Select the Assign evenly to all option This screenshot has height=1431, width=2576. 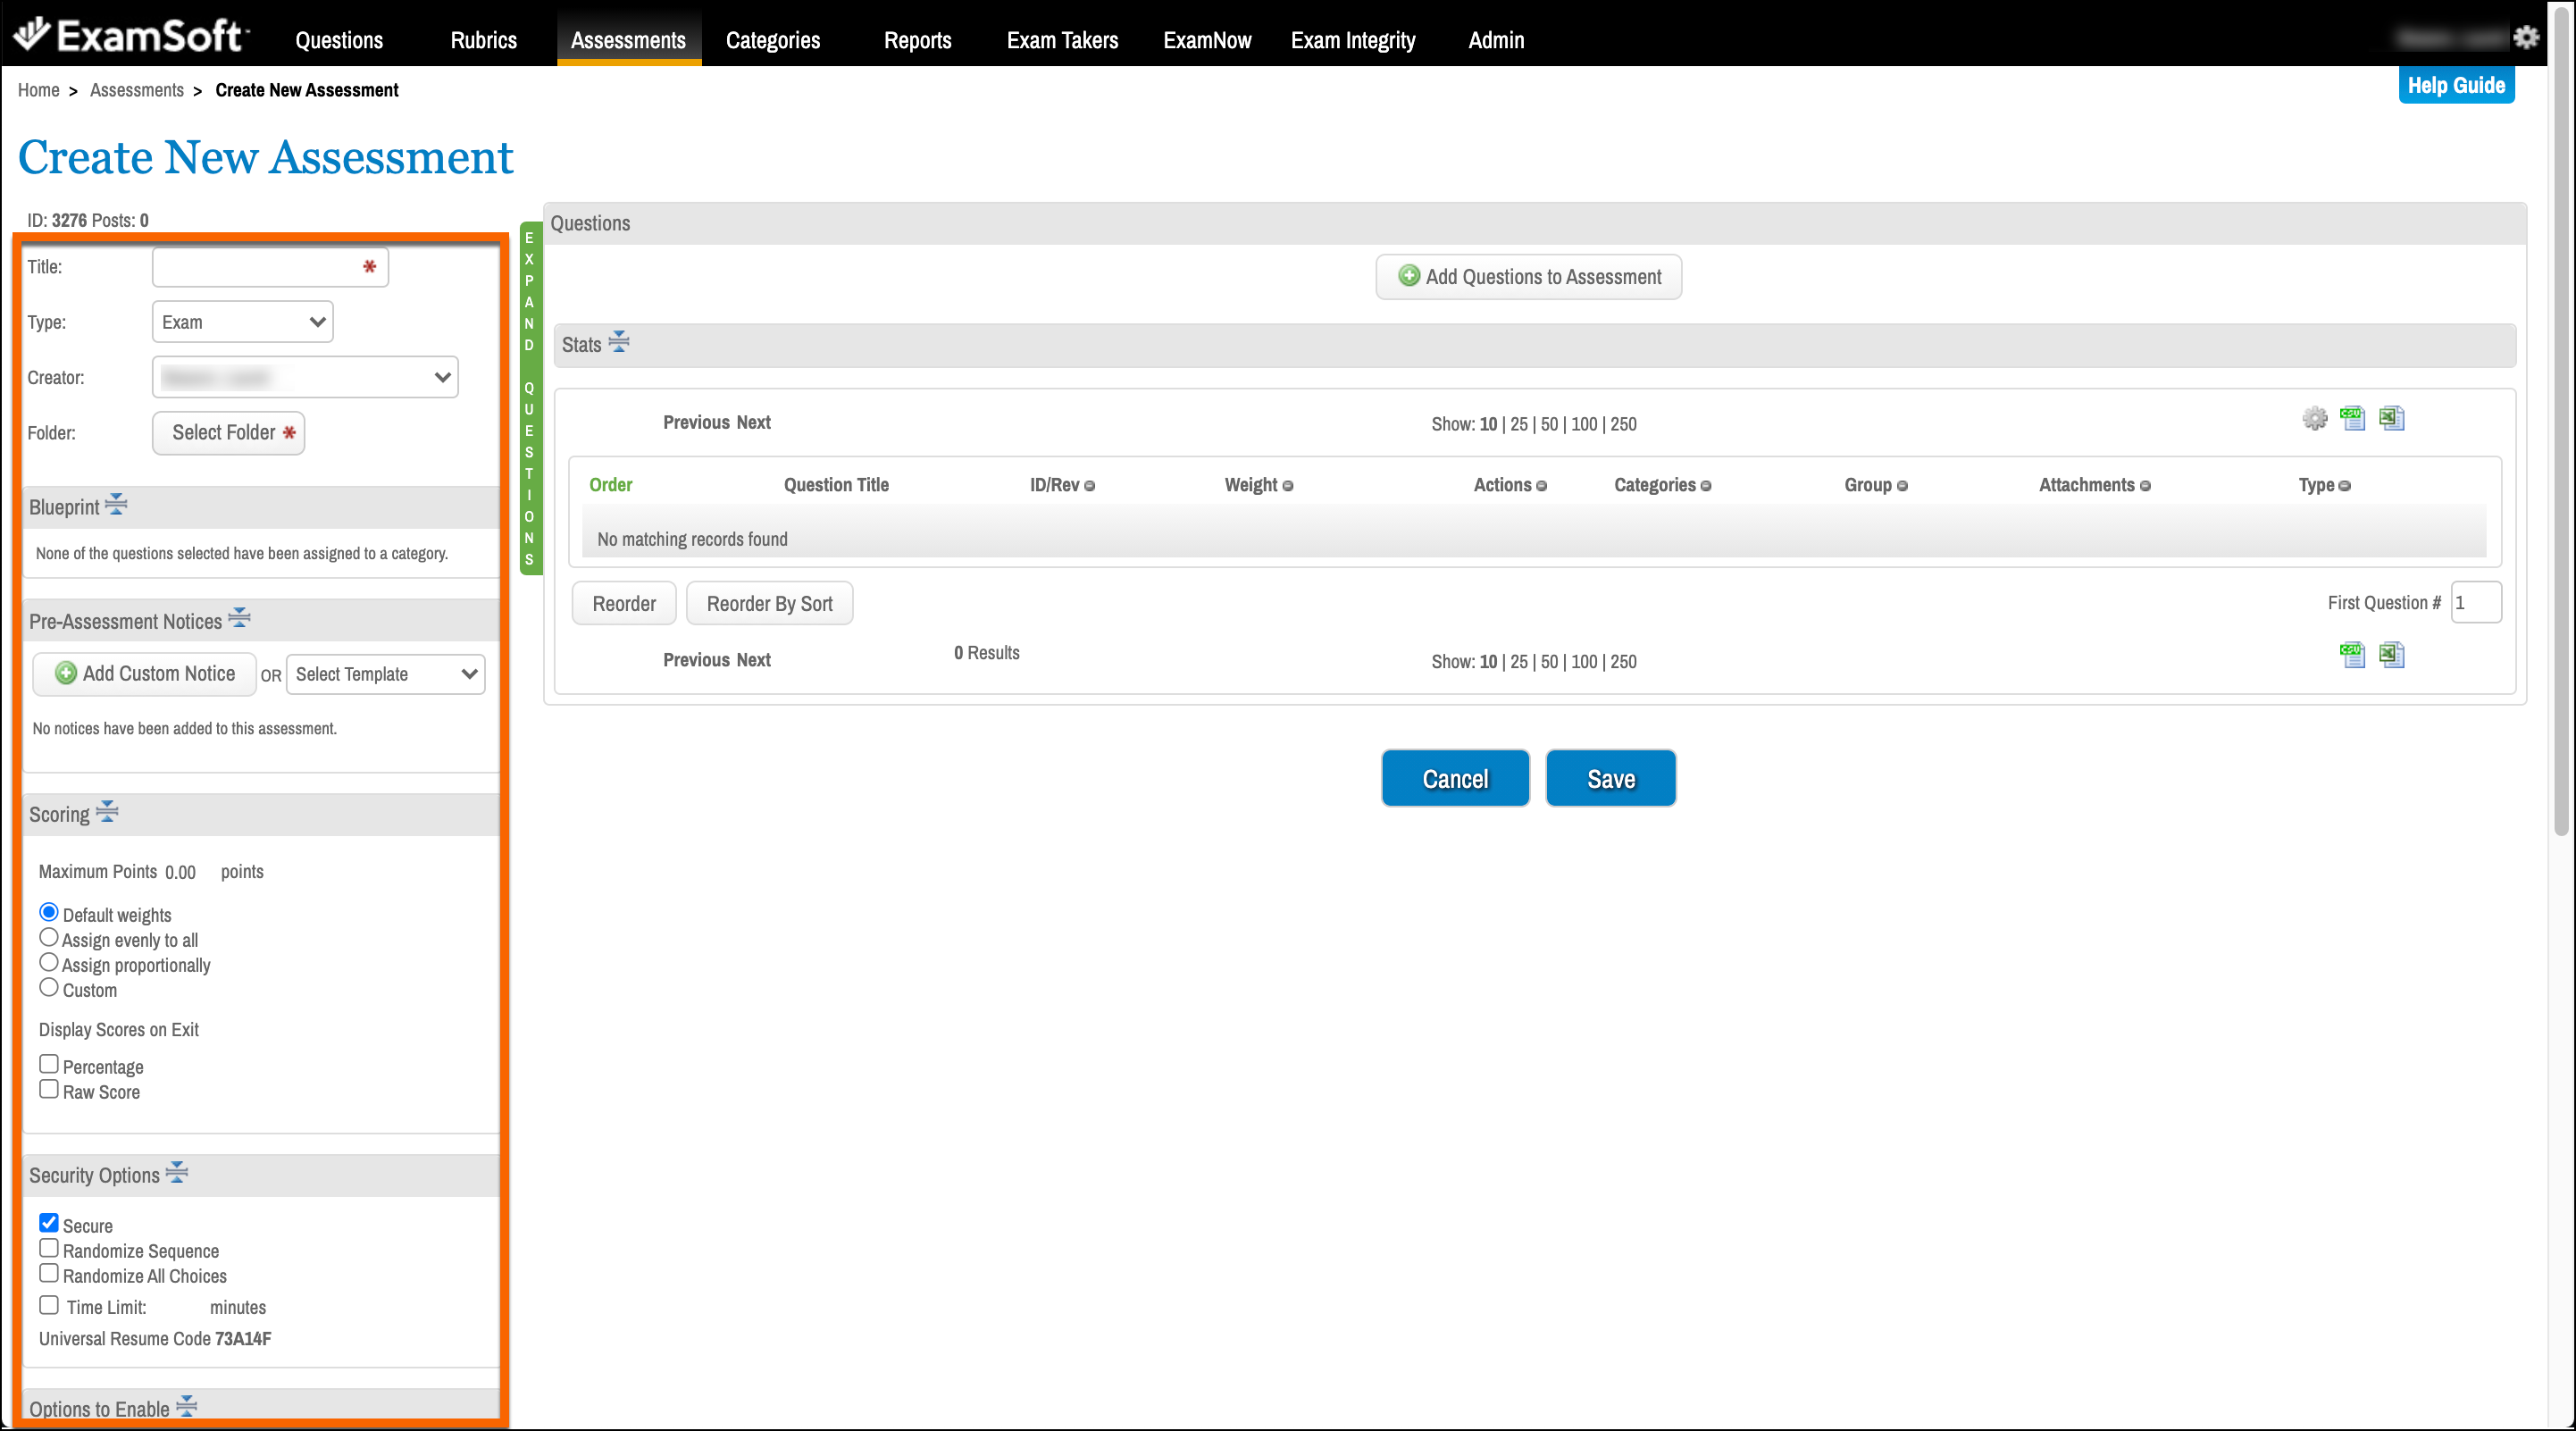(x=49, y=937)
